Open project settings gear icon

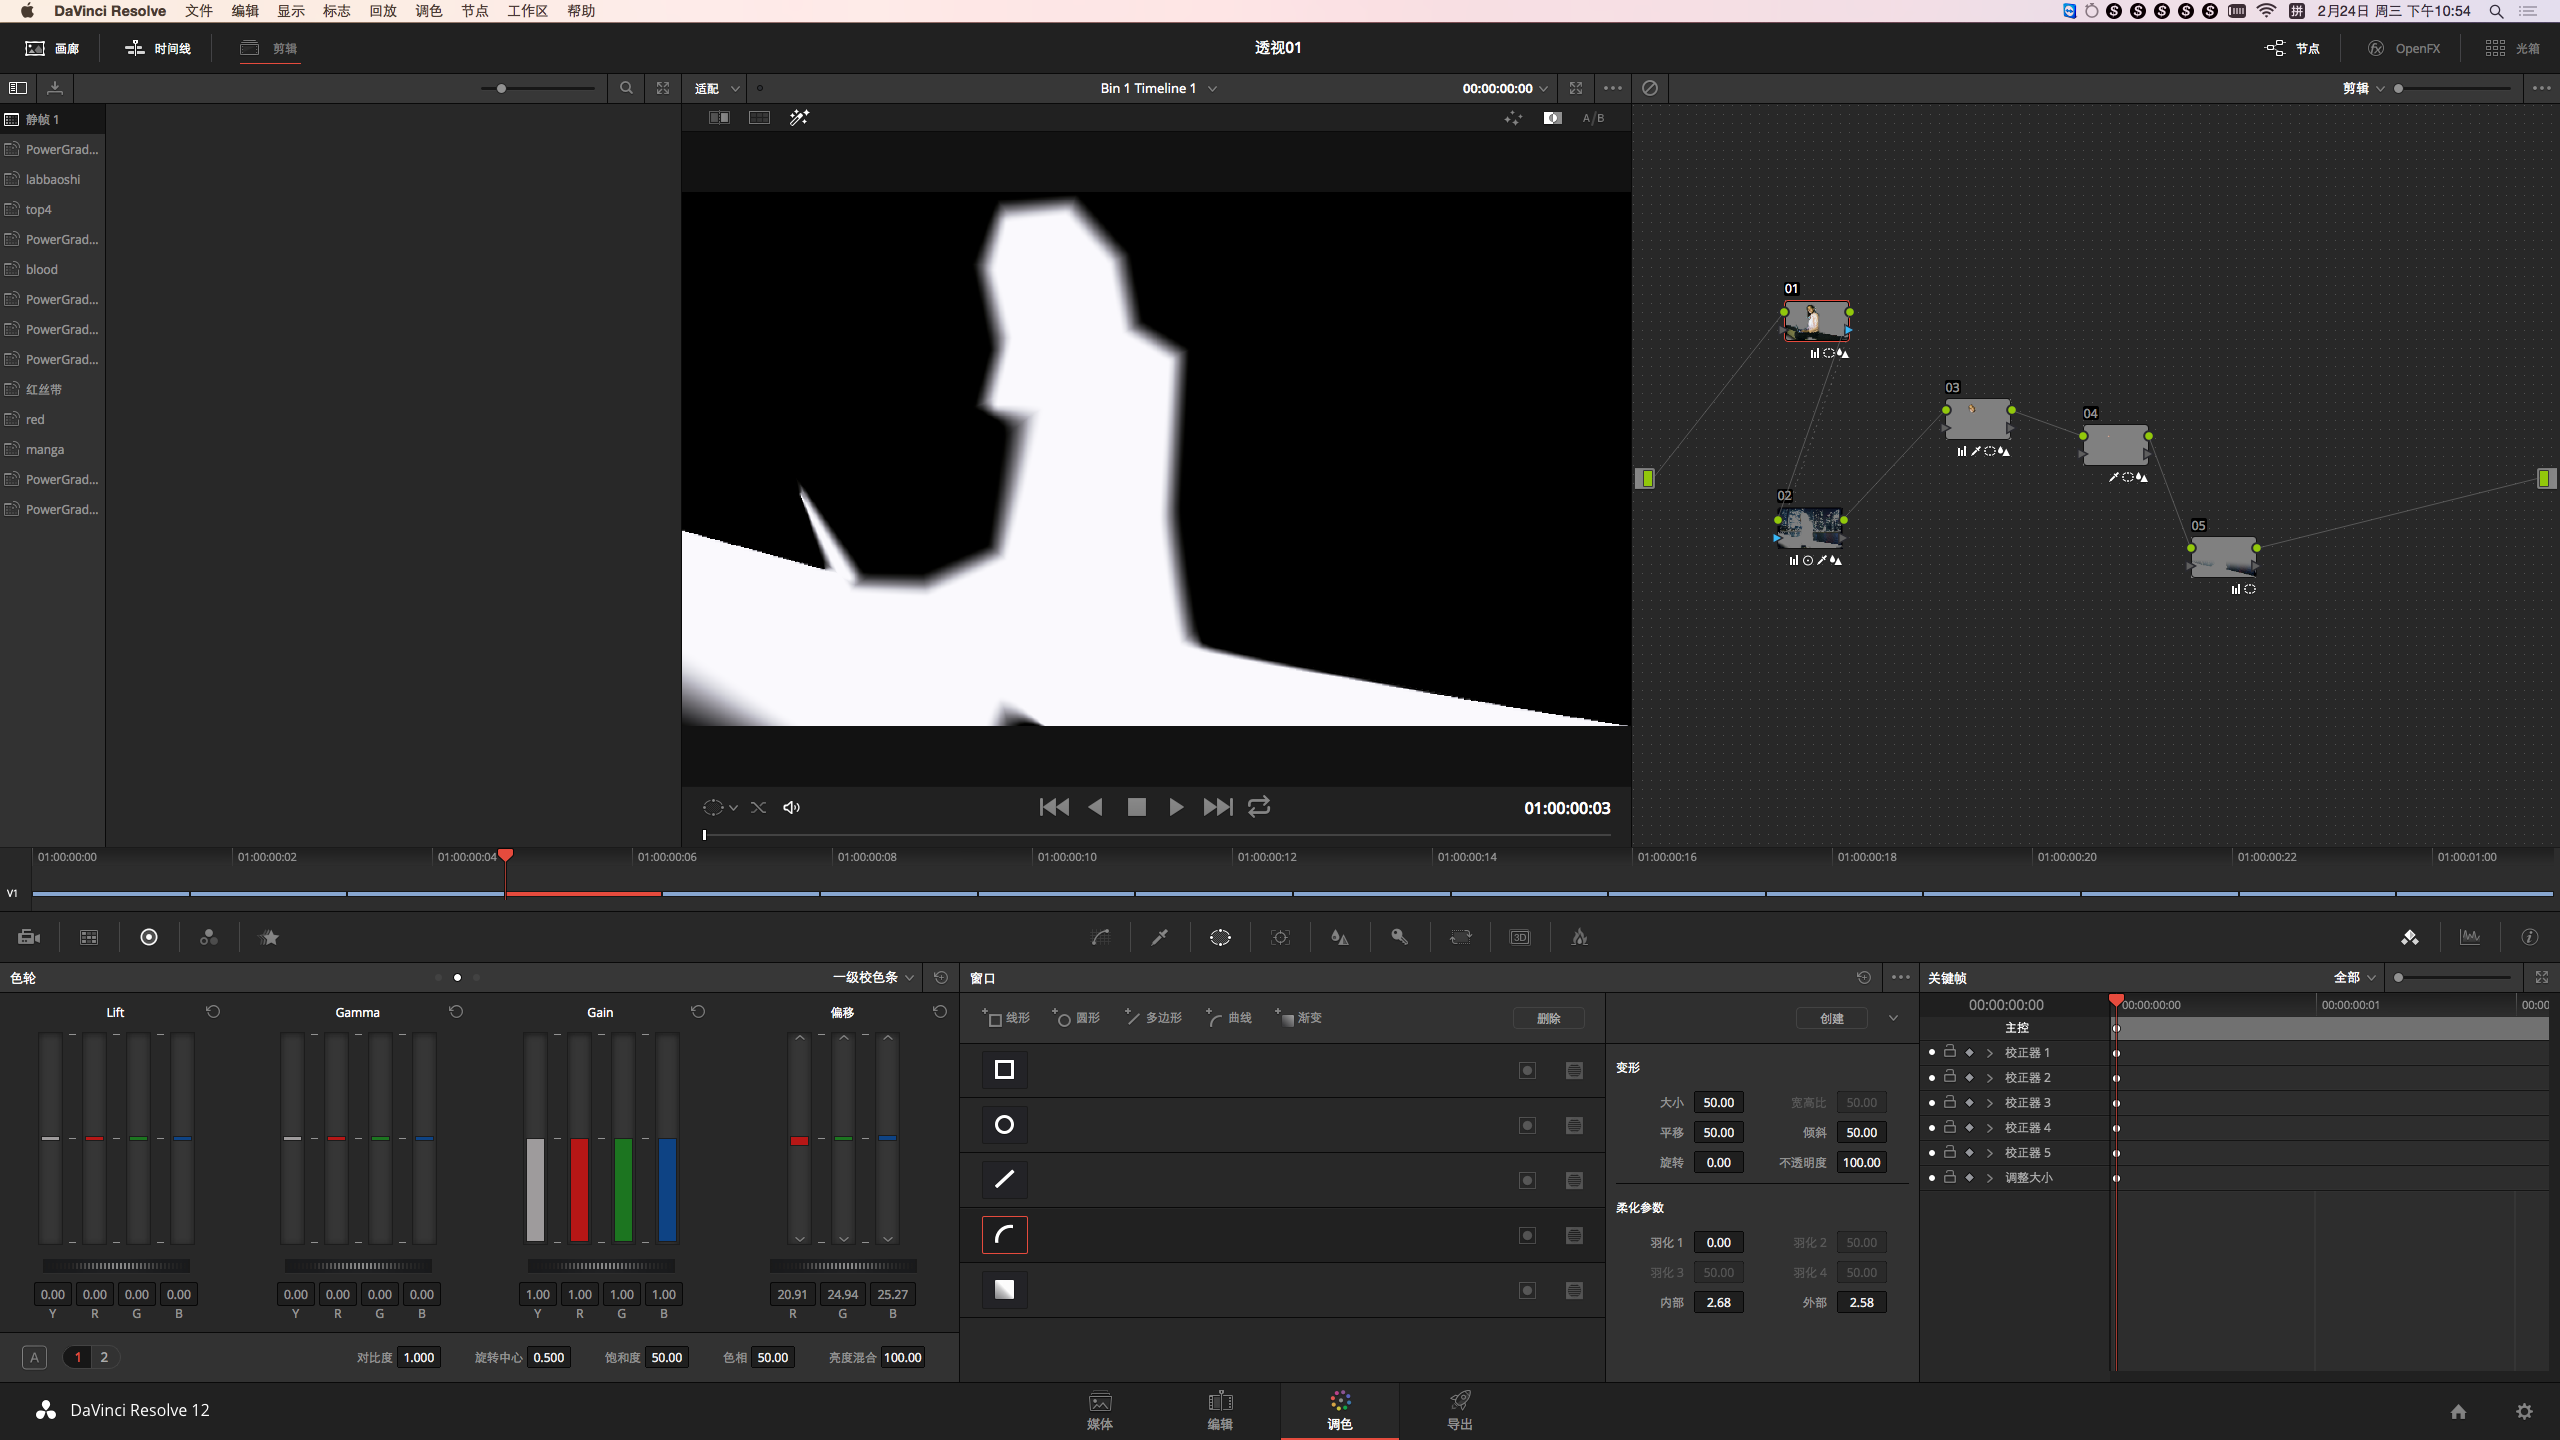2524,1411
